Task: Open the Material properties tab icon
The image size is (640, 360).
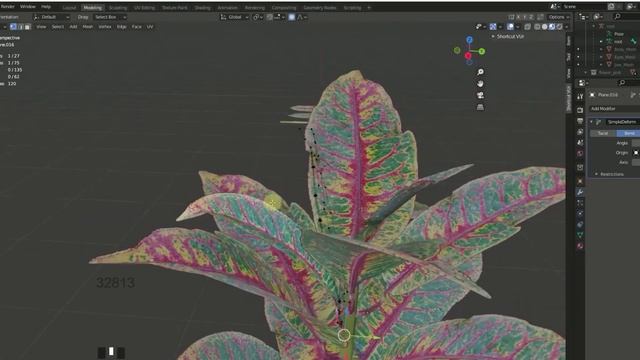Action: (580, 246)
